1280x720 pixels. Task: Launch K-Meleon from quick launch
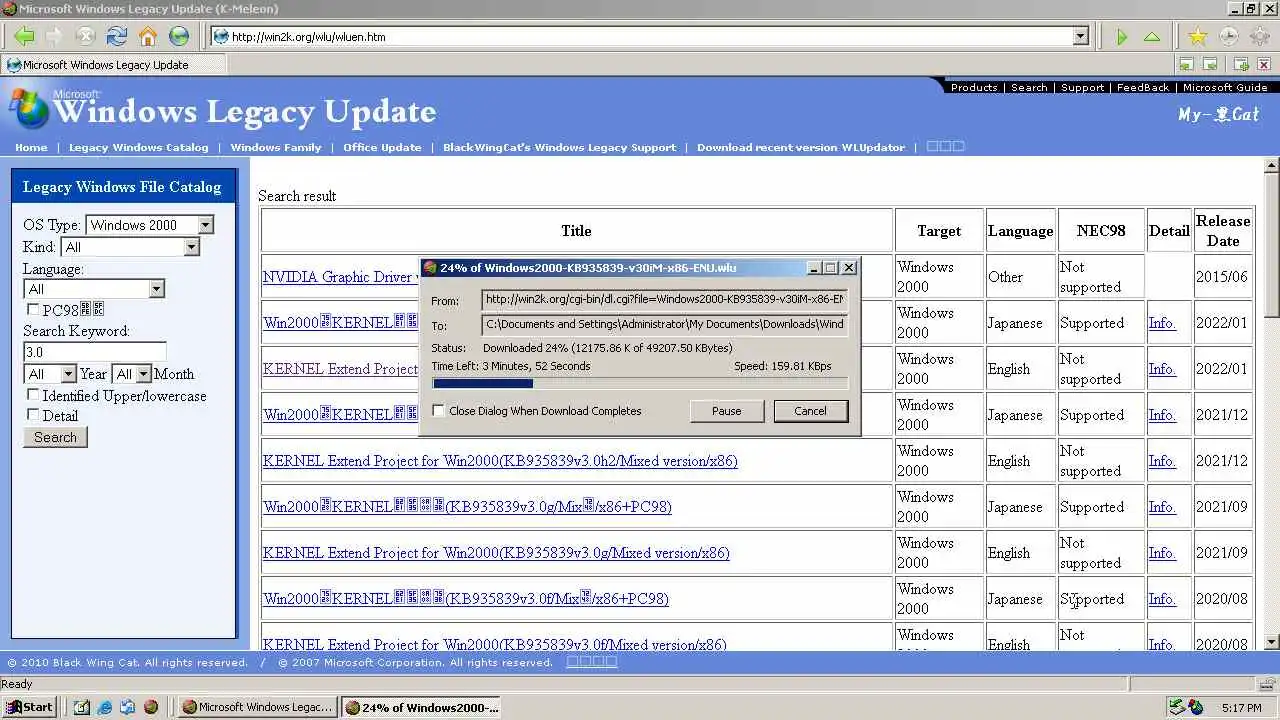pos(151,707)
